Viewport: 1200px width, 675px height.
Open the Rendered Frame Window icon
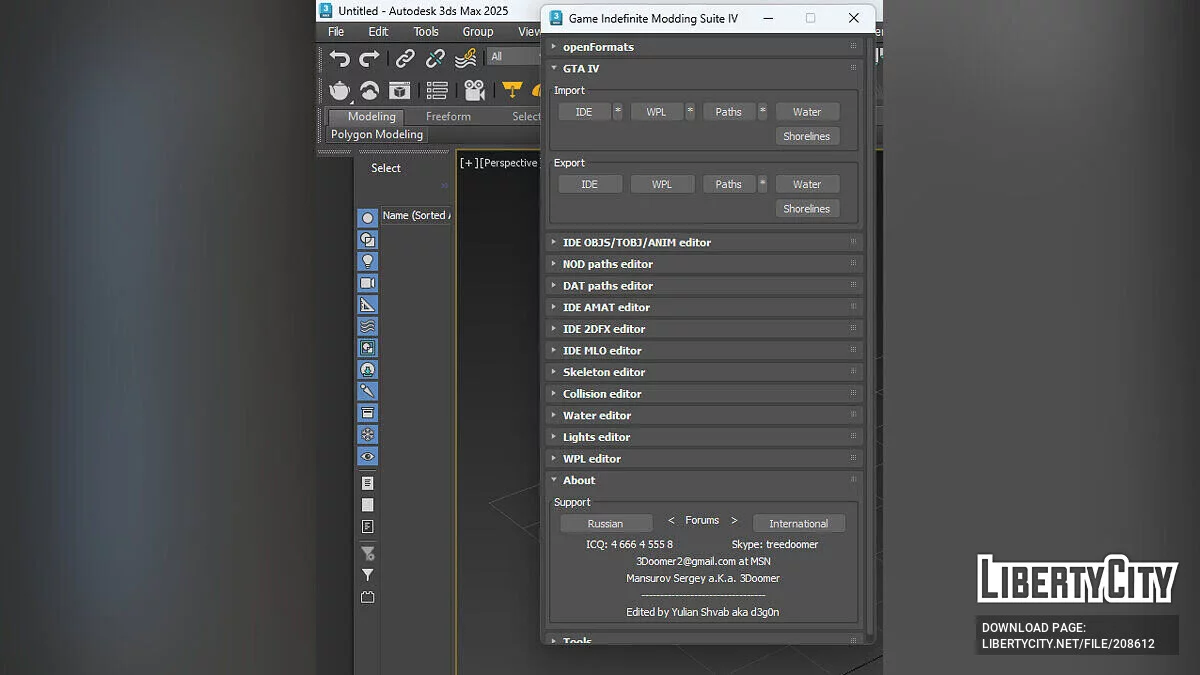pos(399,91)
